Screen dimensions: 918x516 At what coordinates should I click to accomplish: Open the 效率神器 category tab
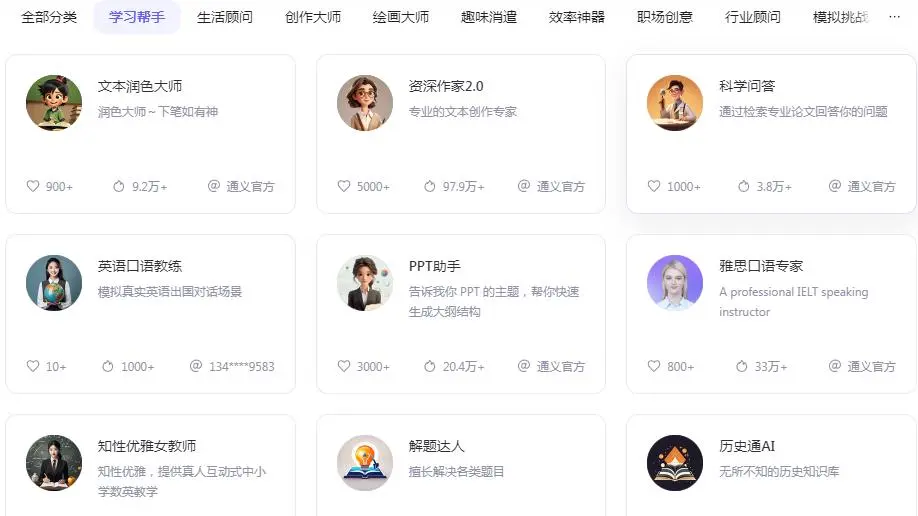pyautogui.click(x=577, y=17)
